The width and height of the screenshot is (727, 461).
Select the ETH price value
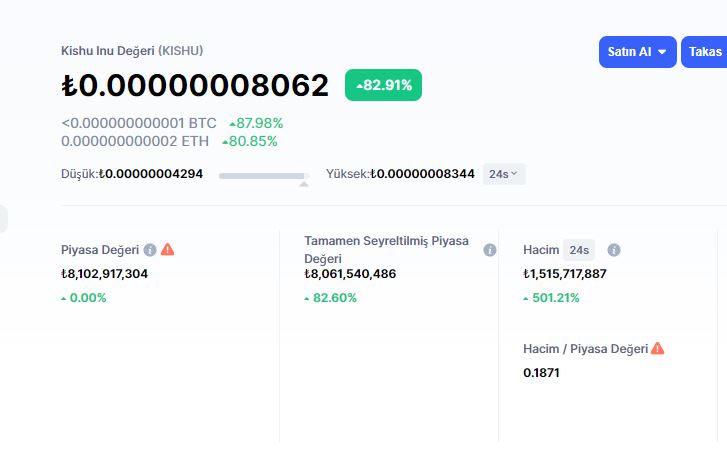click(x=139, y=141)
